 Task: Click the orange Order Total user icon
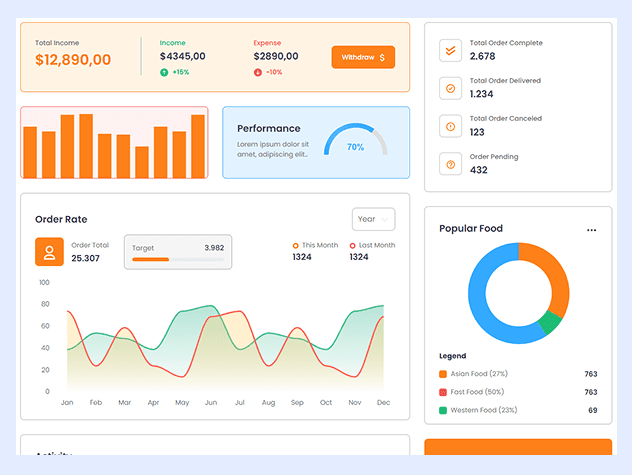click(x=50, y=252)
